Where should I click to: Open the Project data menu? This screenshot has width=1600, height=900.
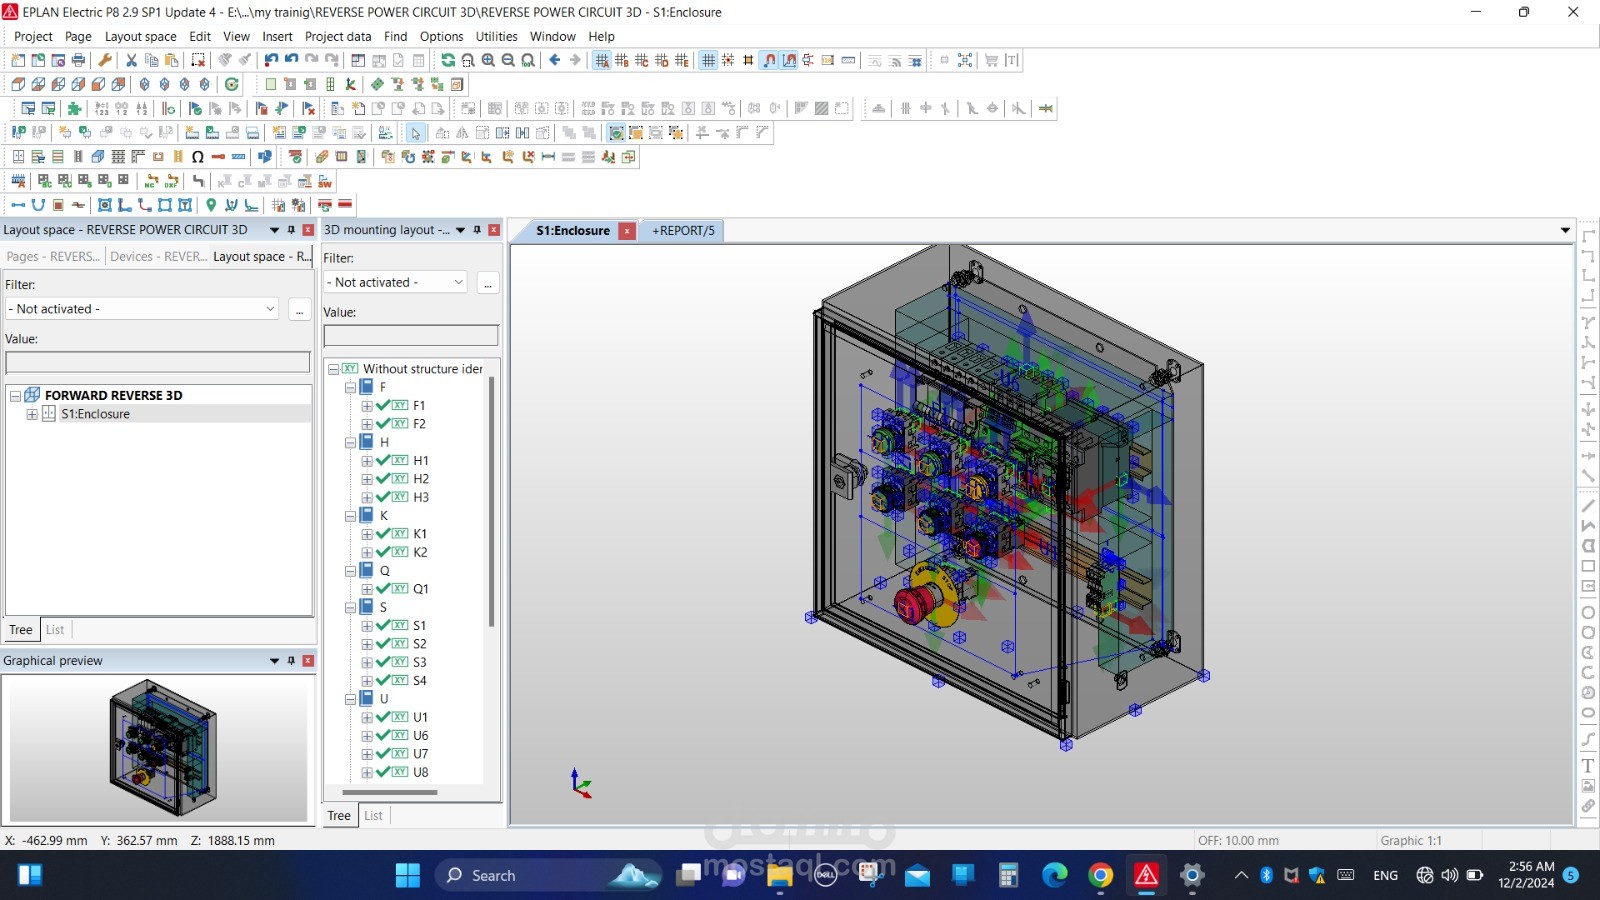pos(338,36)
